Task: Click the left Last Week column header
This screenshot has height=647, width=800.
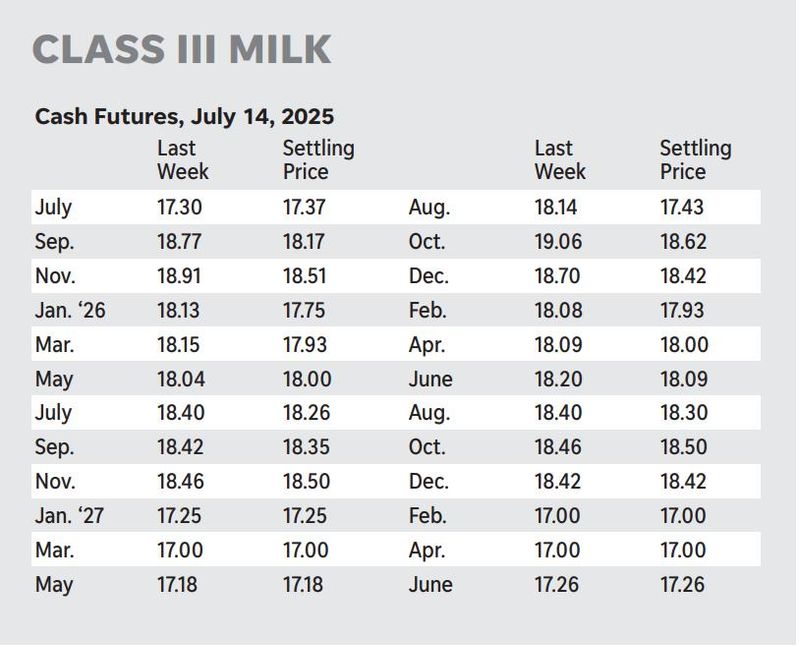Action: tap(183, 160)
